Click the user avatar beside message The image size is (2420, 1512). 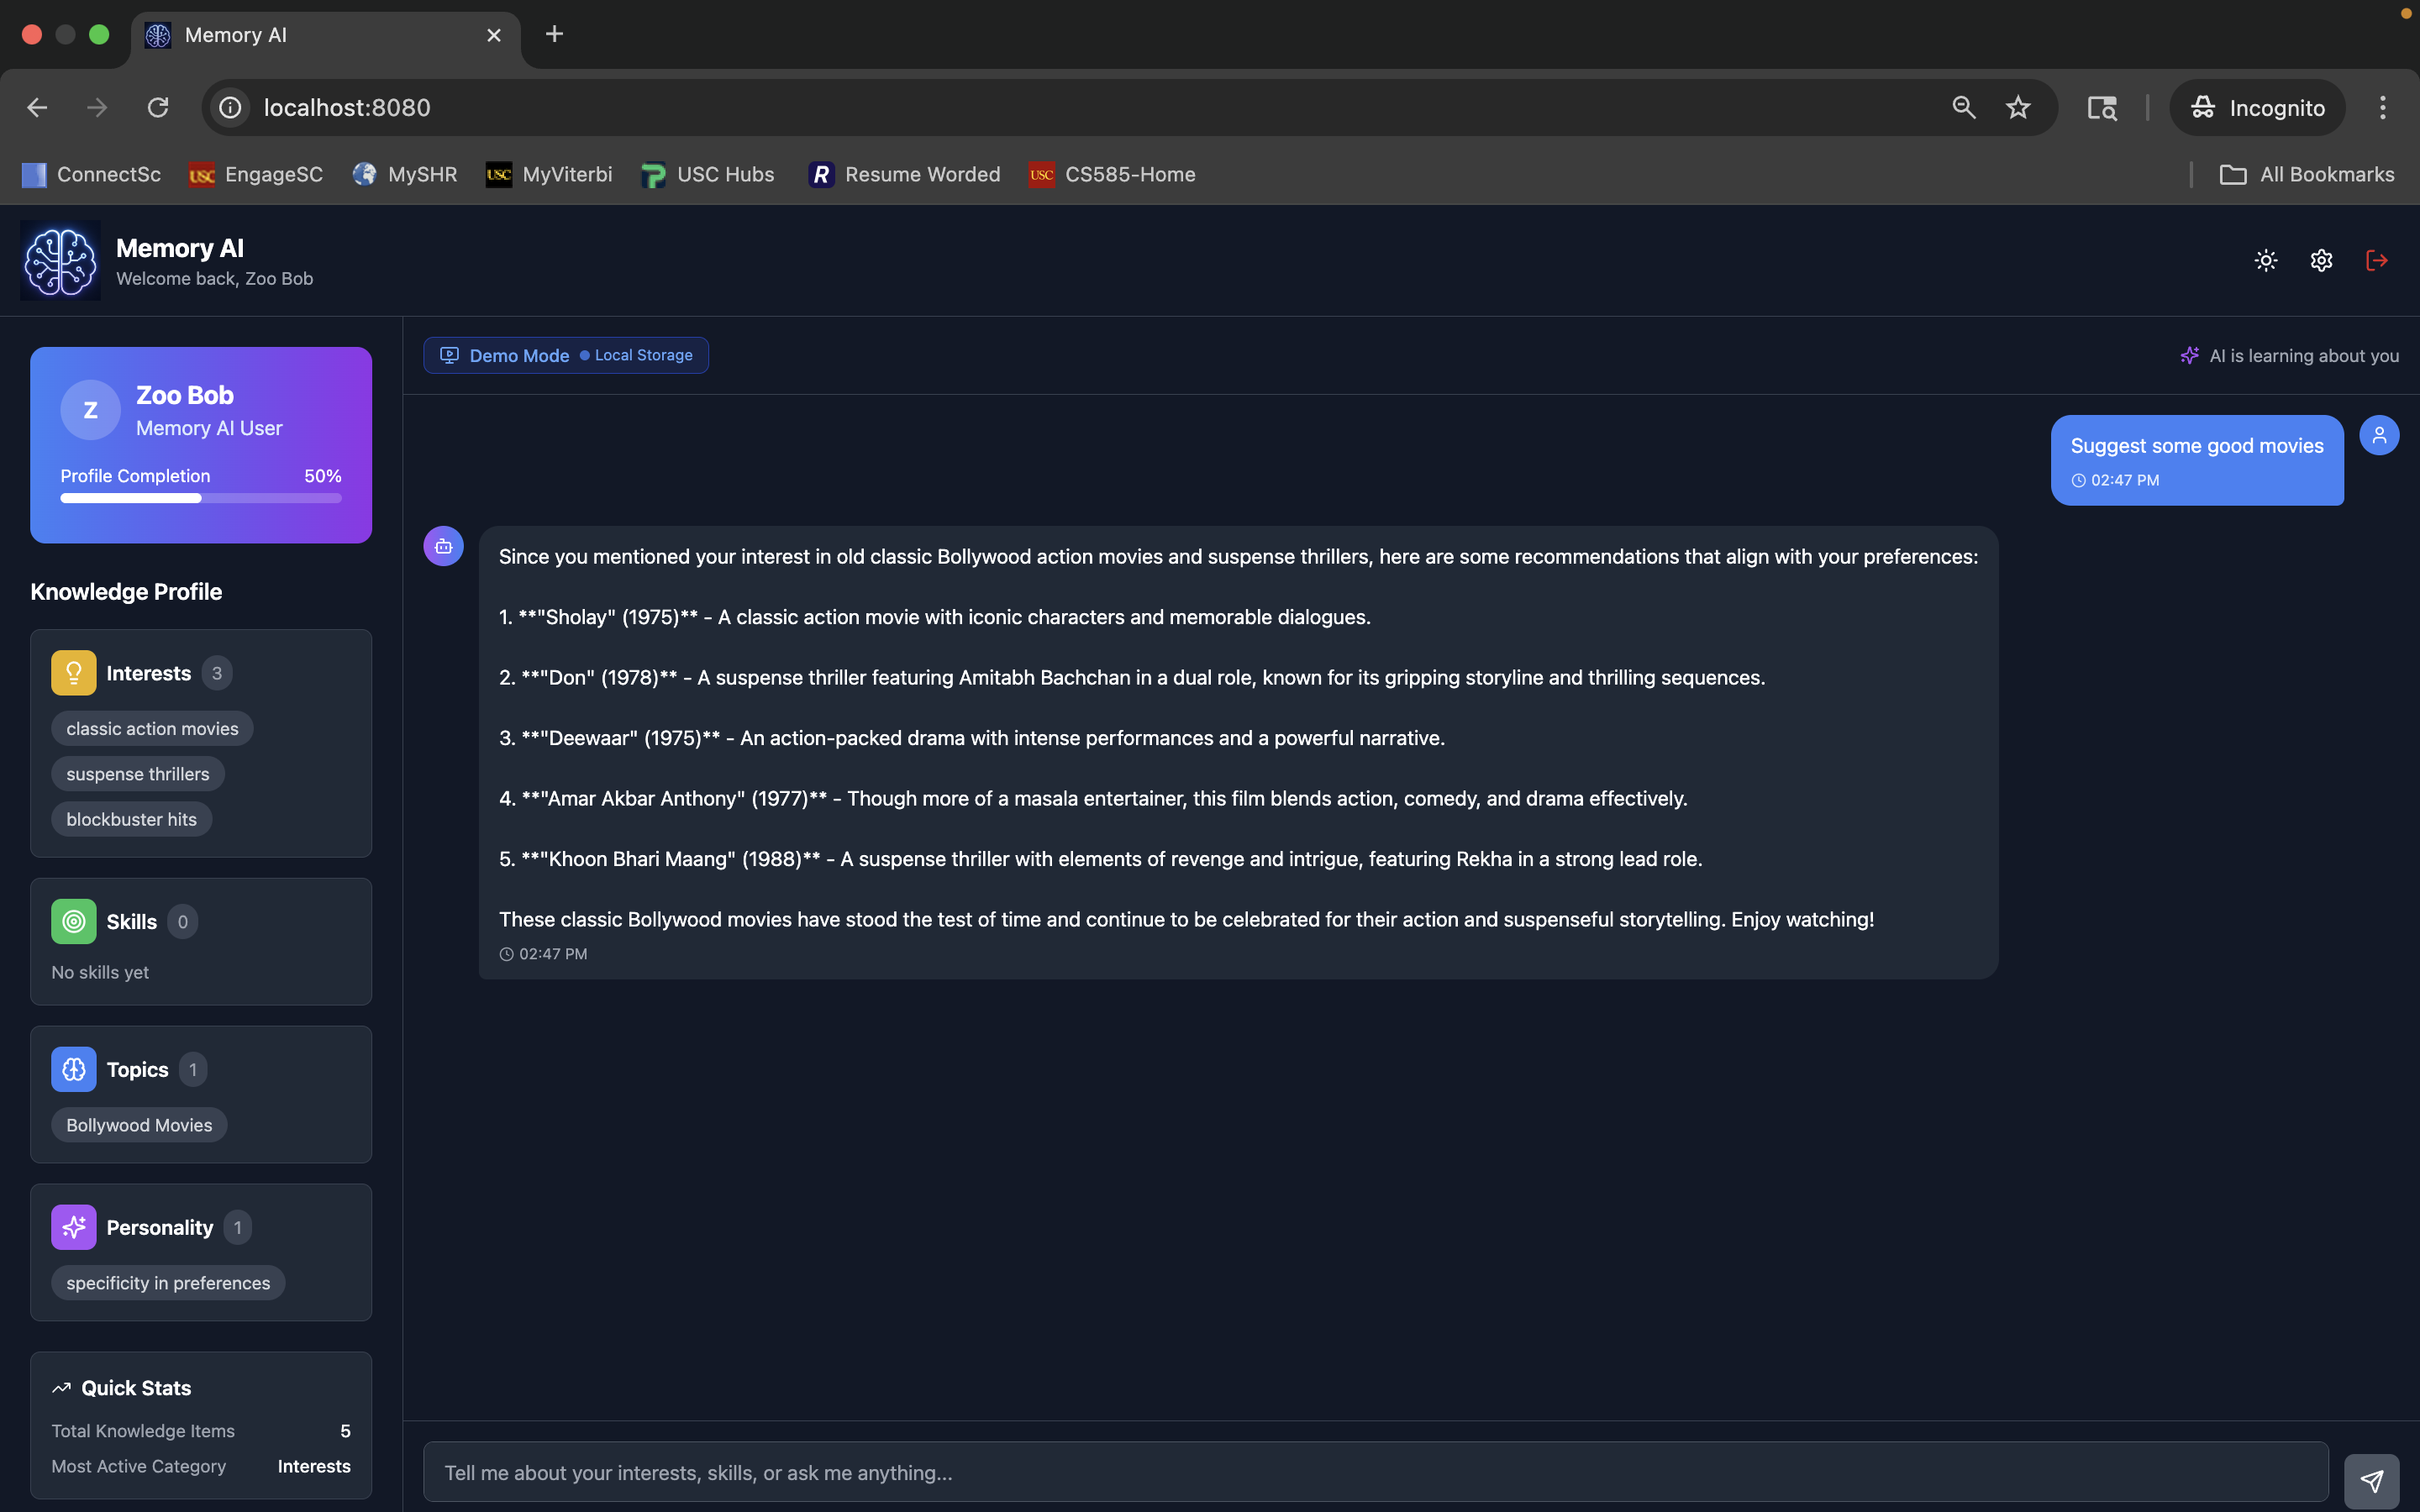pyautogui.click(x=2379, y=436)
